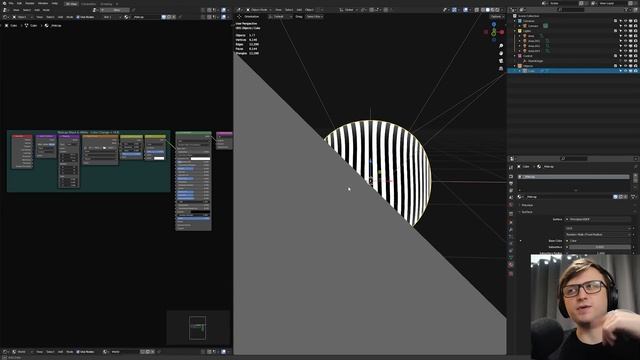Open the Blender logo menu
This screenshot has width=640, height=360.
pyautogui.click(x=4, y=3)
